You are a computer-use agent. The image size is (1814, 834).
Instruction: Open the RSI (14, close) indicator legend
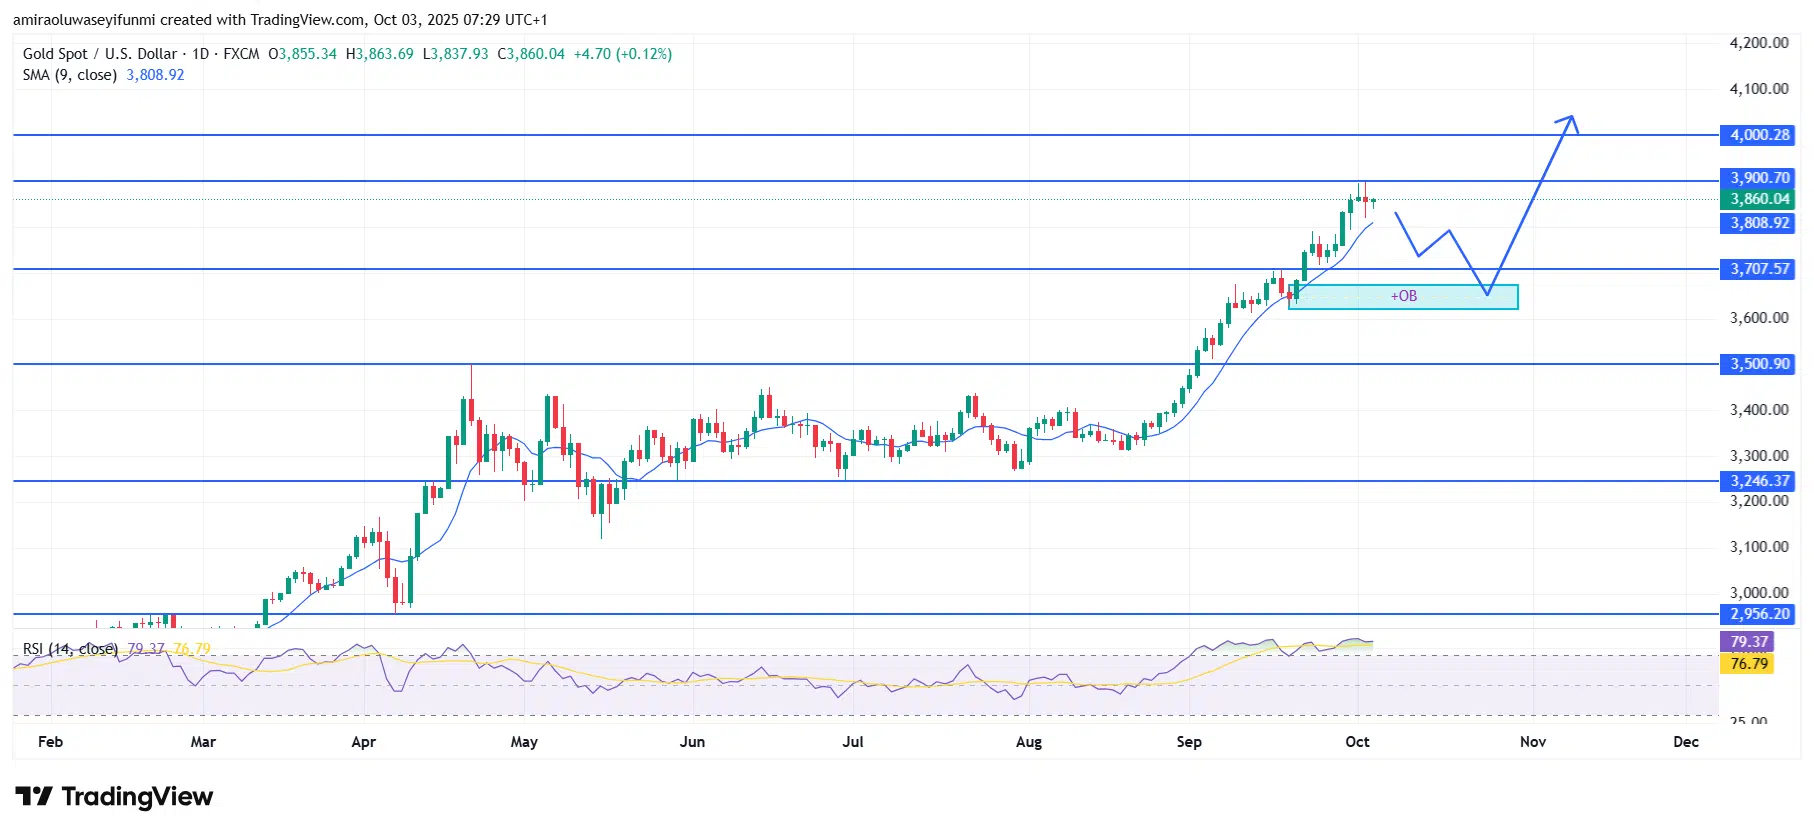70,649
